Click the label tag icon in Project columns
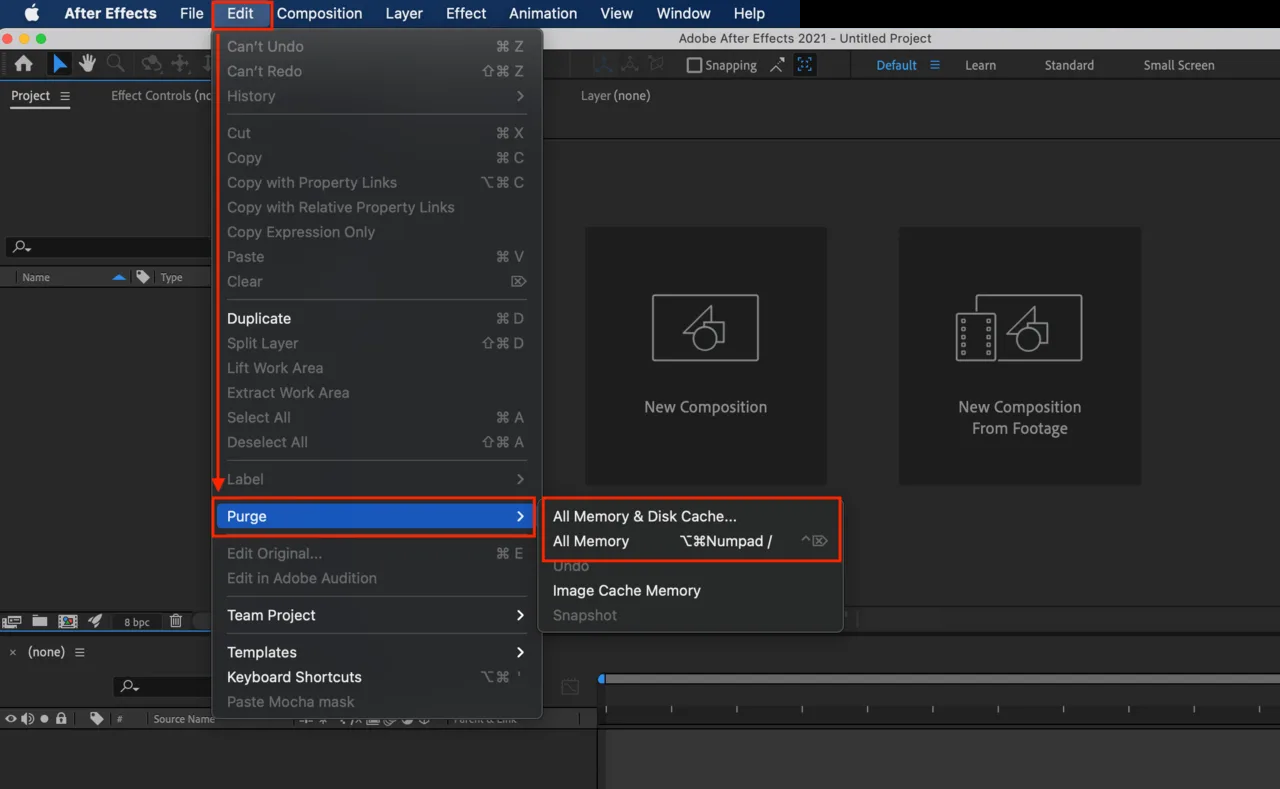This screenshot has height=789, width=1280. (143, 277)
